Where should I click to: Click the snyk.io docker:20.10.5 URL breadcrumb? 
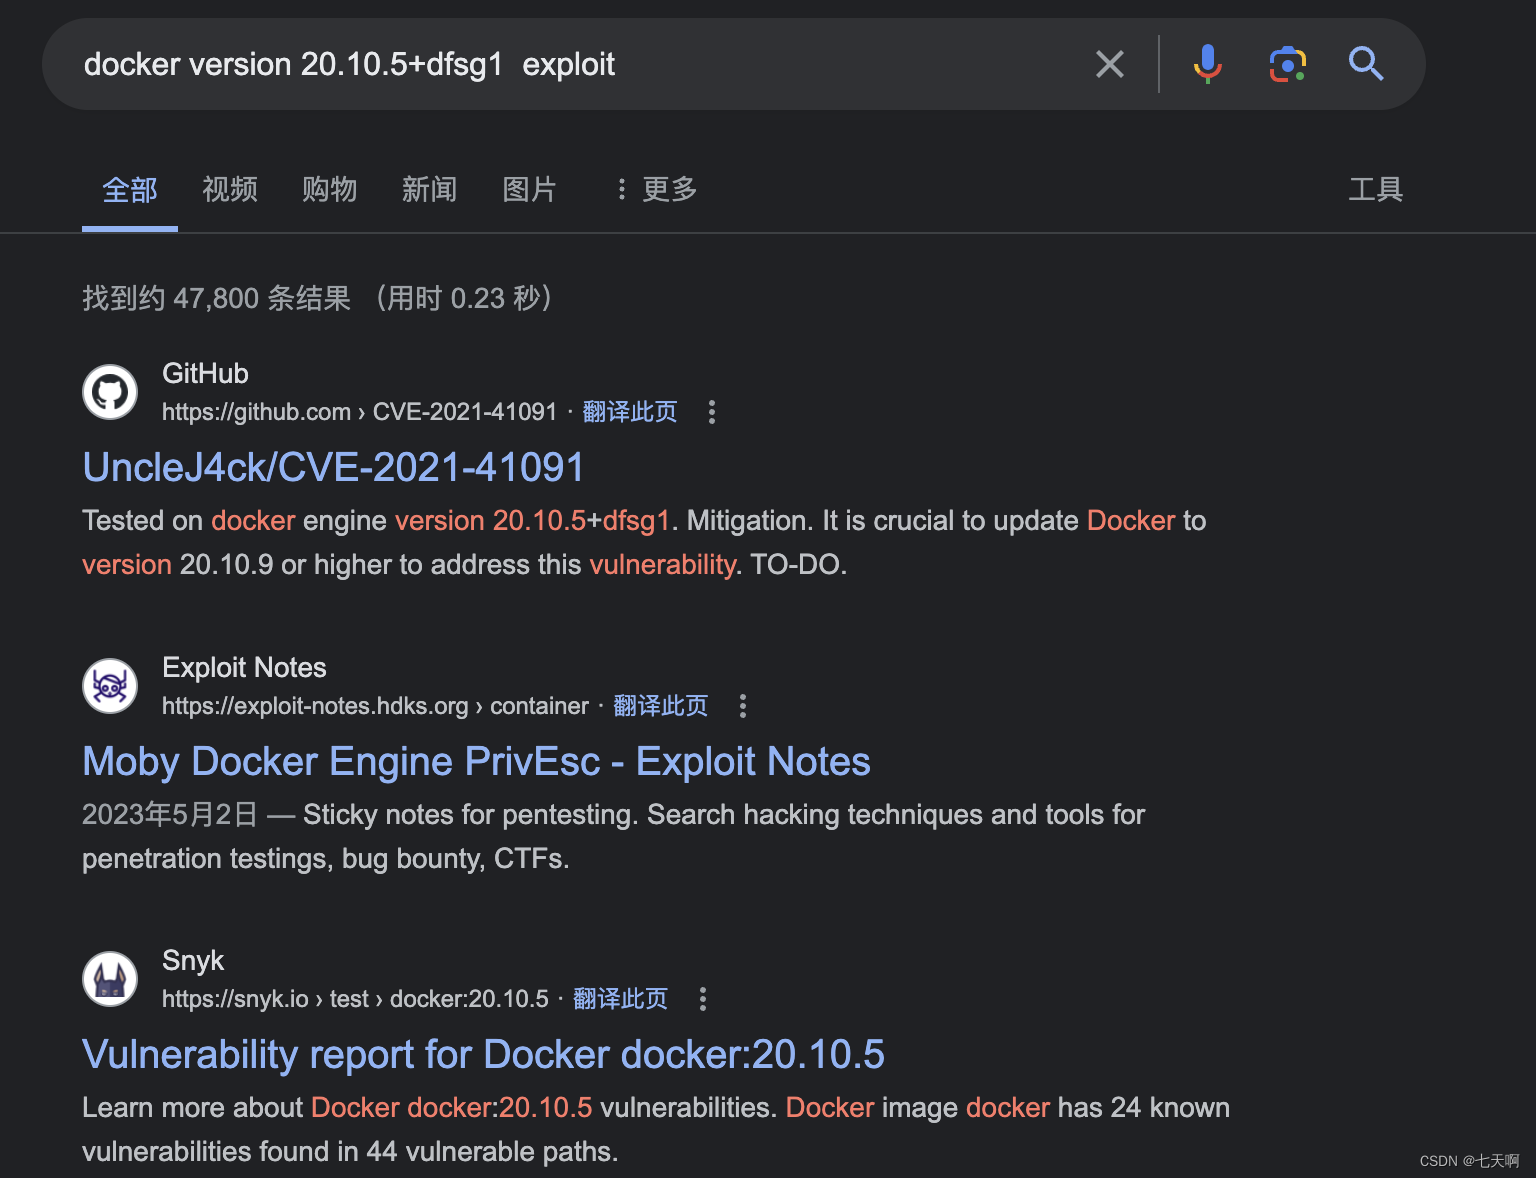[x=355, y=999]
